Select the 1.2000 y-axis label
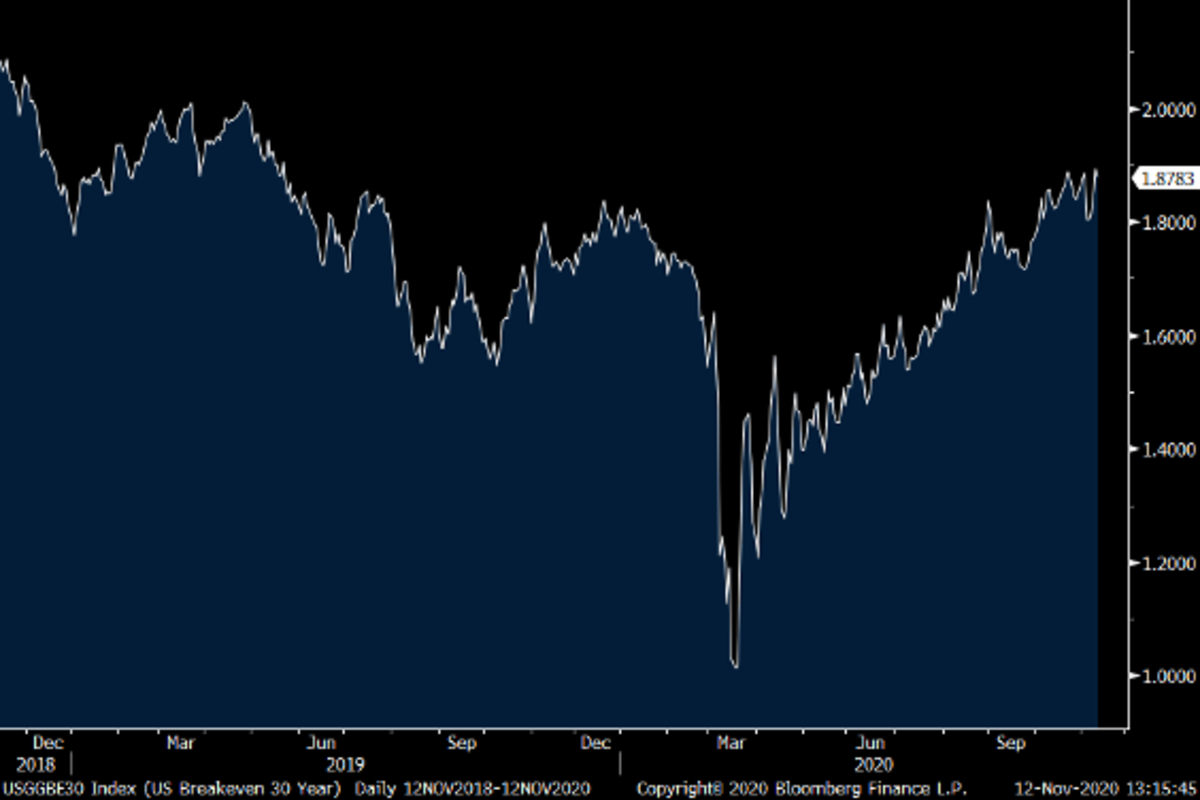The height and width of the screenshot is (800, 1200). [1168, 563]
